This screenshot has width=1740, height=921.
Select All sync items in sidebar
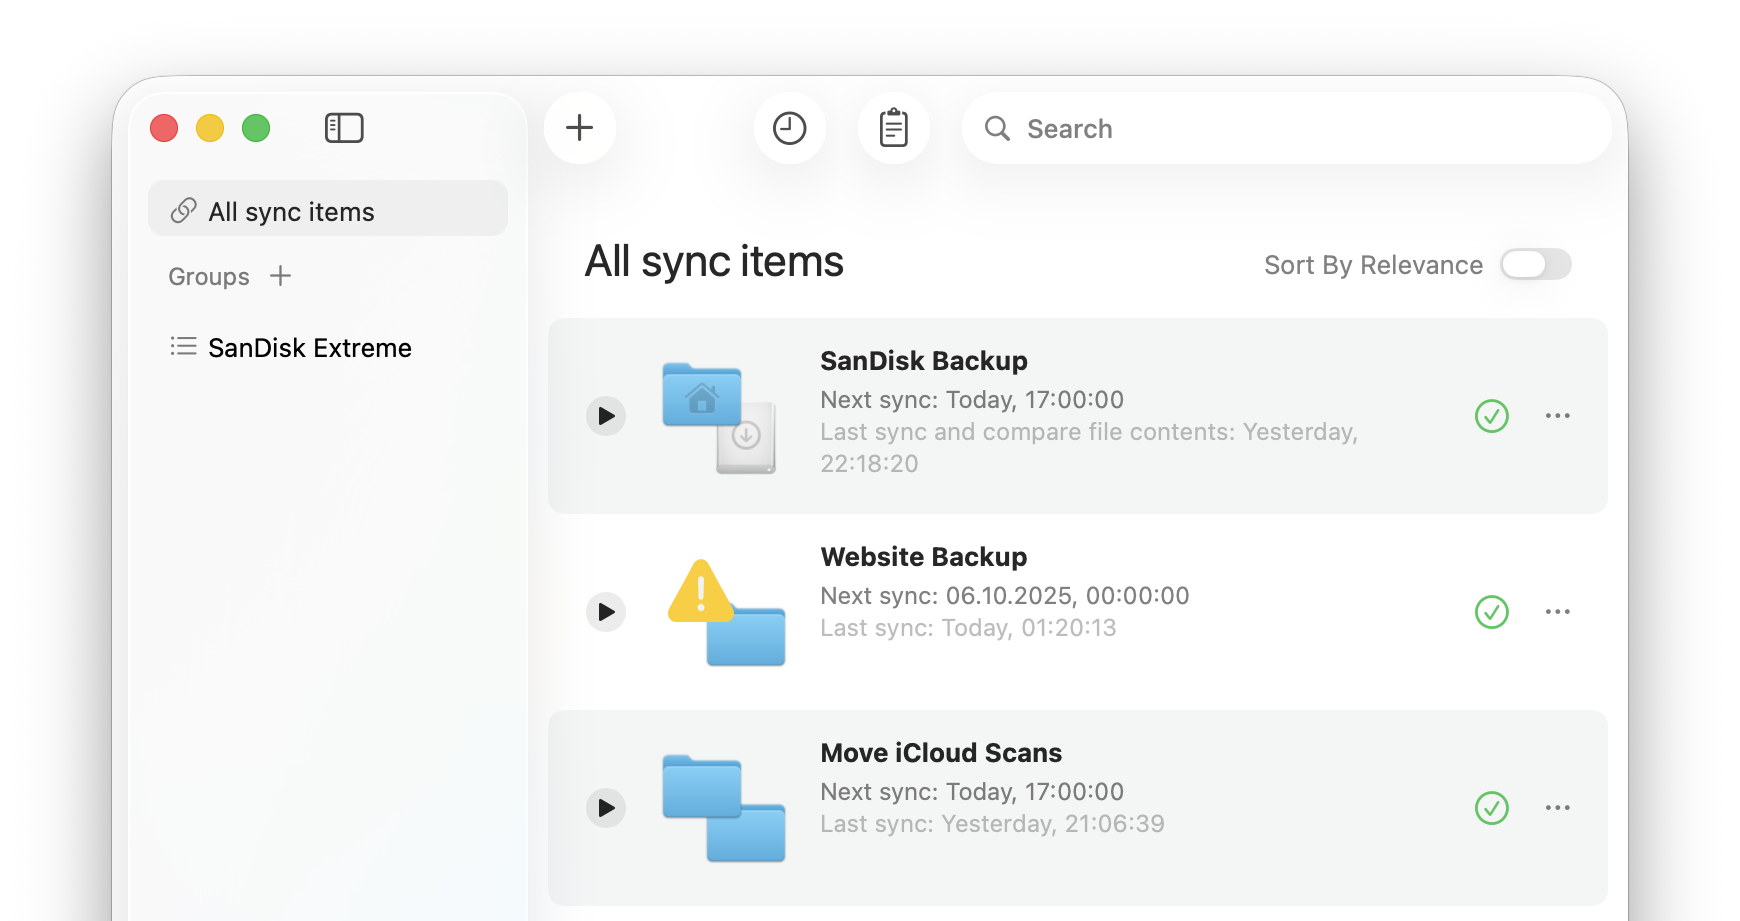point(328,210)
